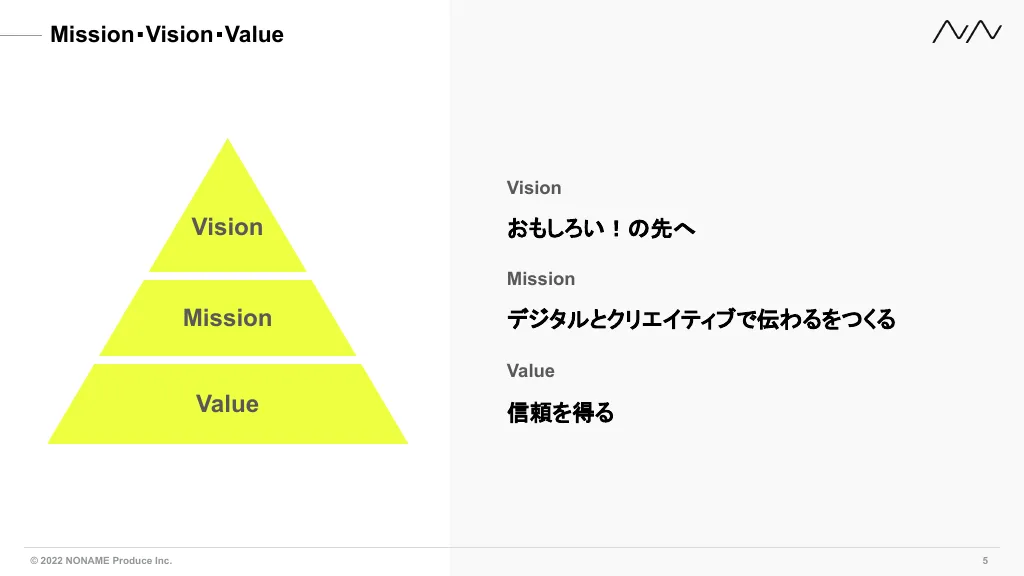Click the text おもしろい！の先へ
1024x576 pixels.
601,229
